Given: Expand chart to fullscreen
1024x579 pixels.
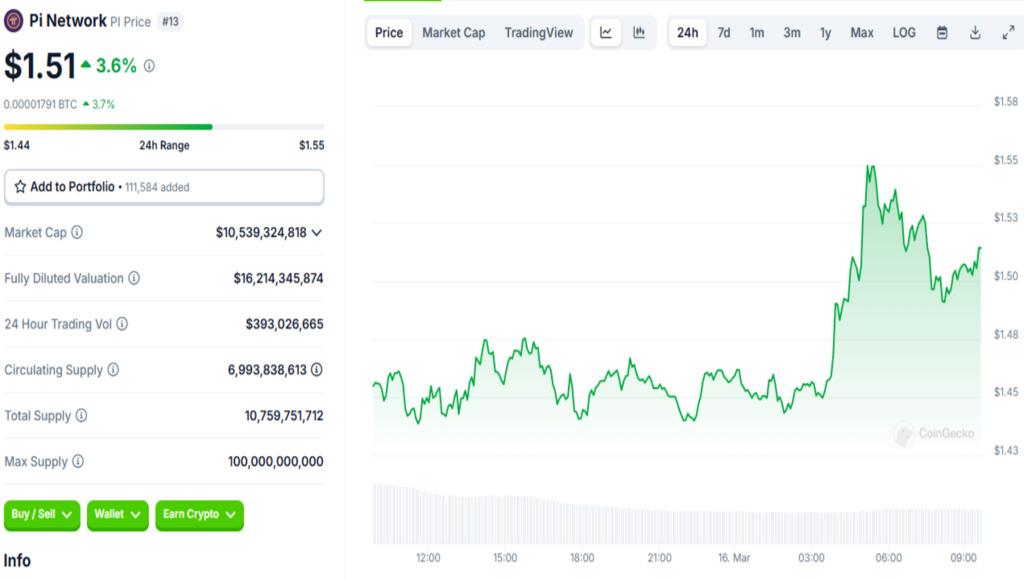Looking at the screenshot, I should coord(1008,33).
